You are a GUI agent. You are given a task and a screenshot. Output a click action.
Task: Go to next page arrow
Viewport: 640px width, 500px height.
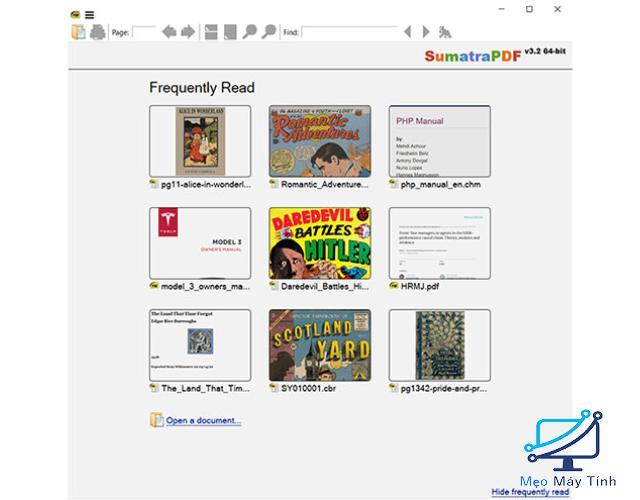point(188,31)
